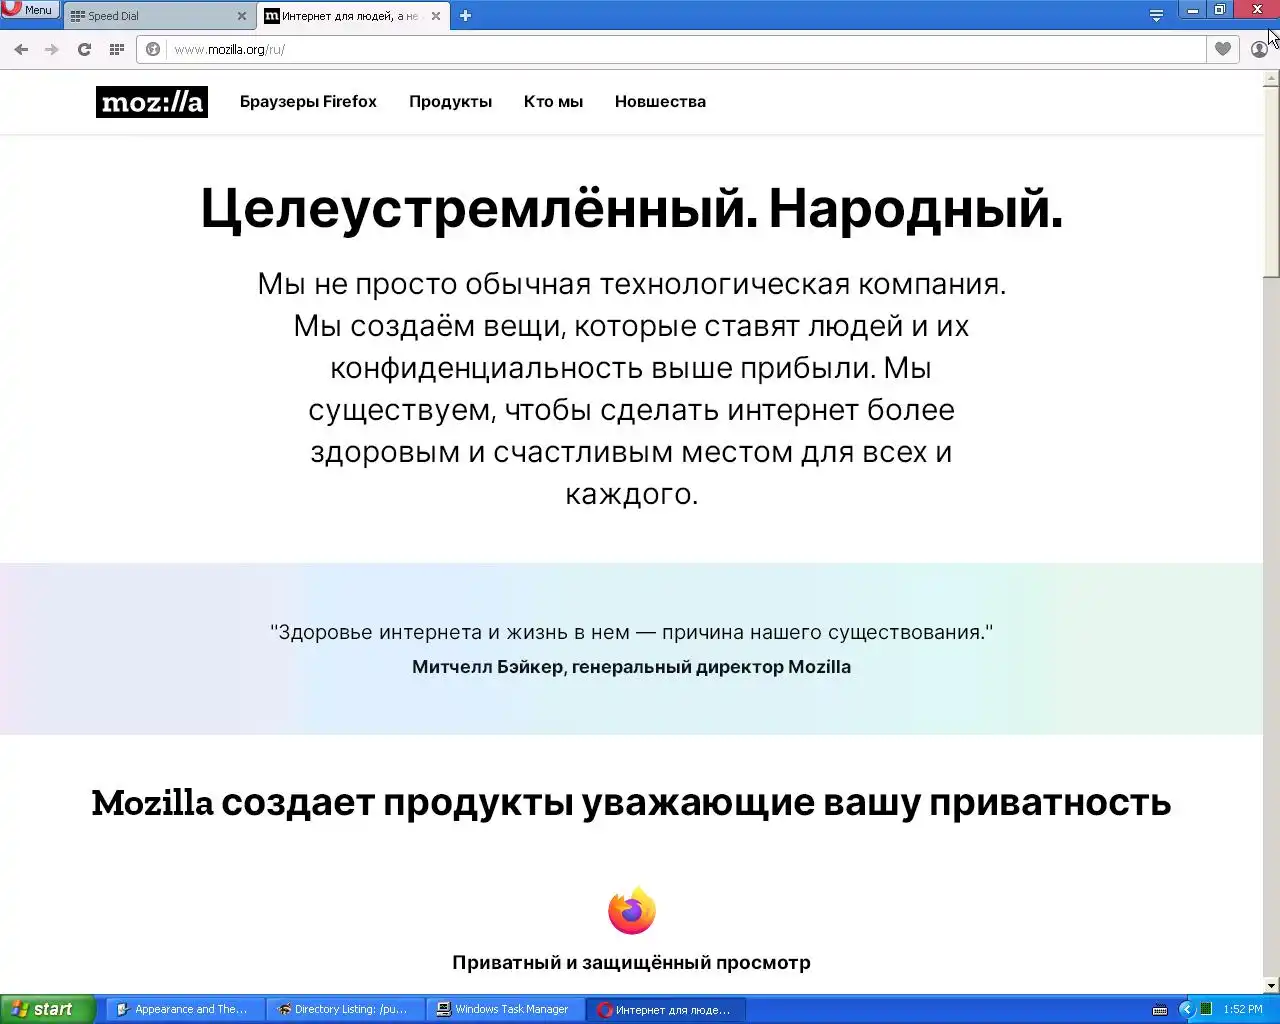Click the Mozilla logo
Image resolution: width=1280 pixels, height=1024 pixels.
click(x=152, y=102)
